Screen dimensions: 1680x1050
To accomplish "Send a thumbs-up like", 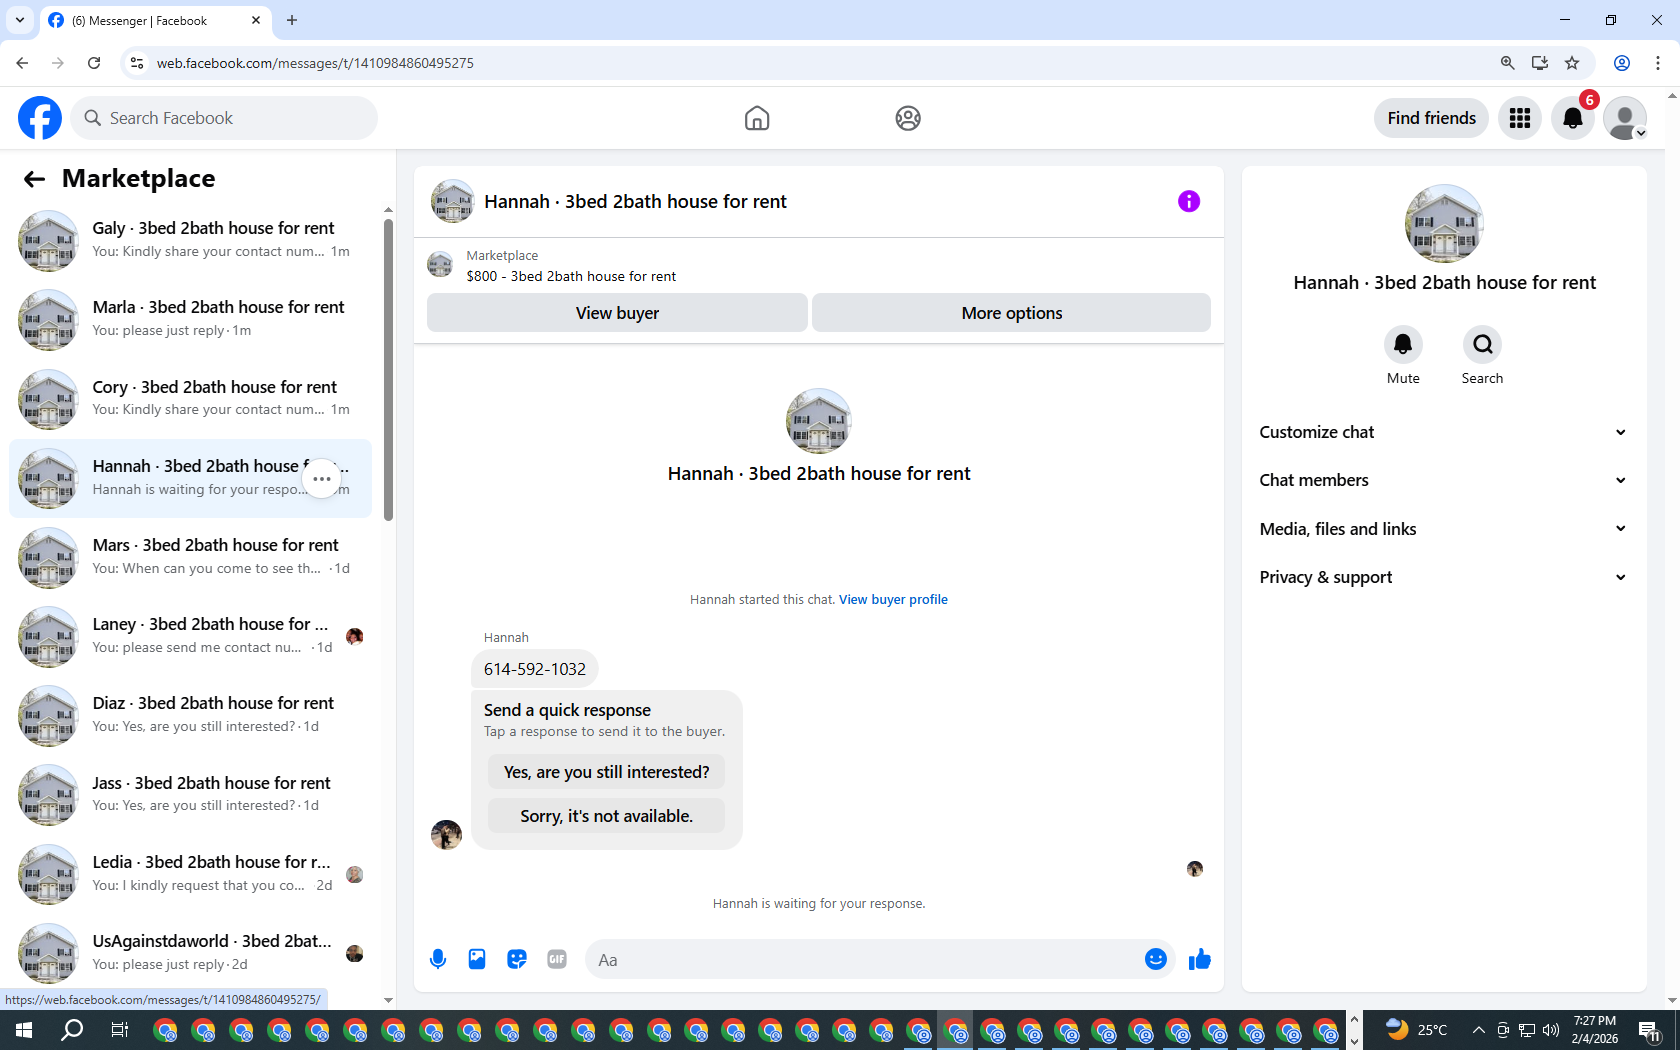I will point(1200,959).
